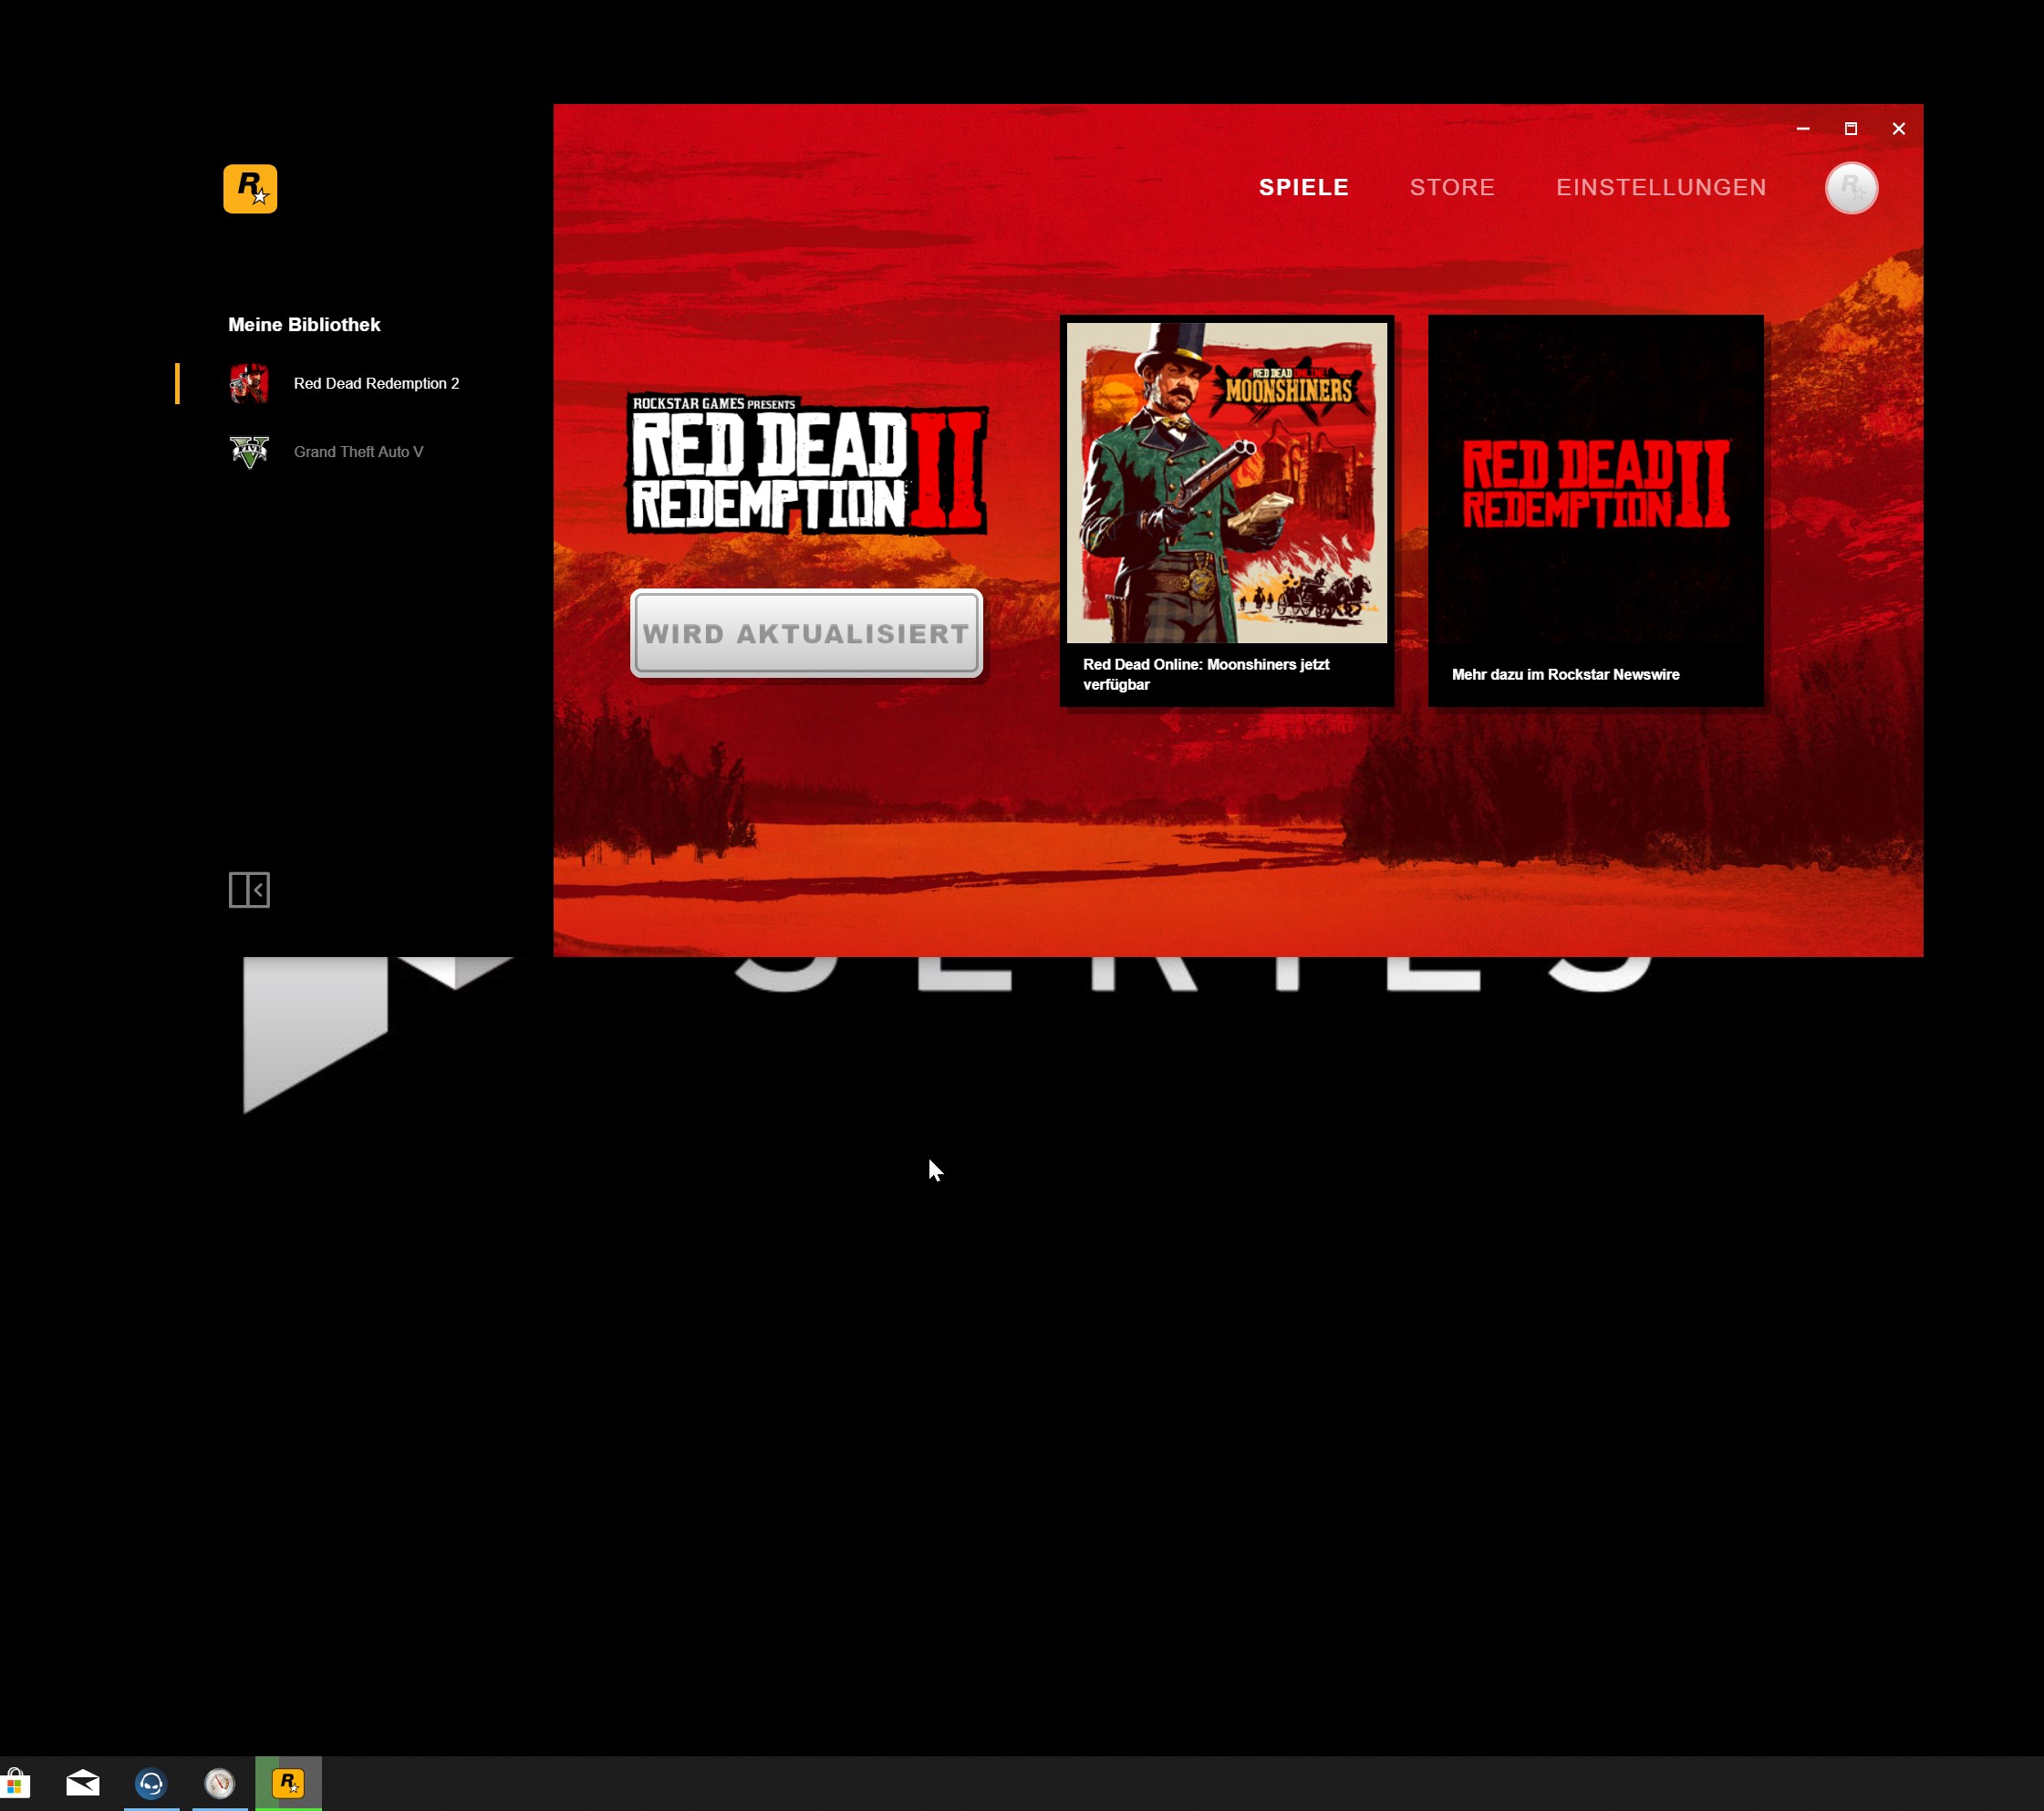Minimize the Rockstar launcher window
The width and height of the screenshot is (2044, 1811).
coord(1803,129)
